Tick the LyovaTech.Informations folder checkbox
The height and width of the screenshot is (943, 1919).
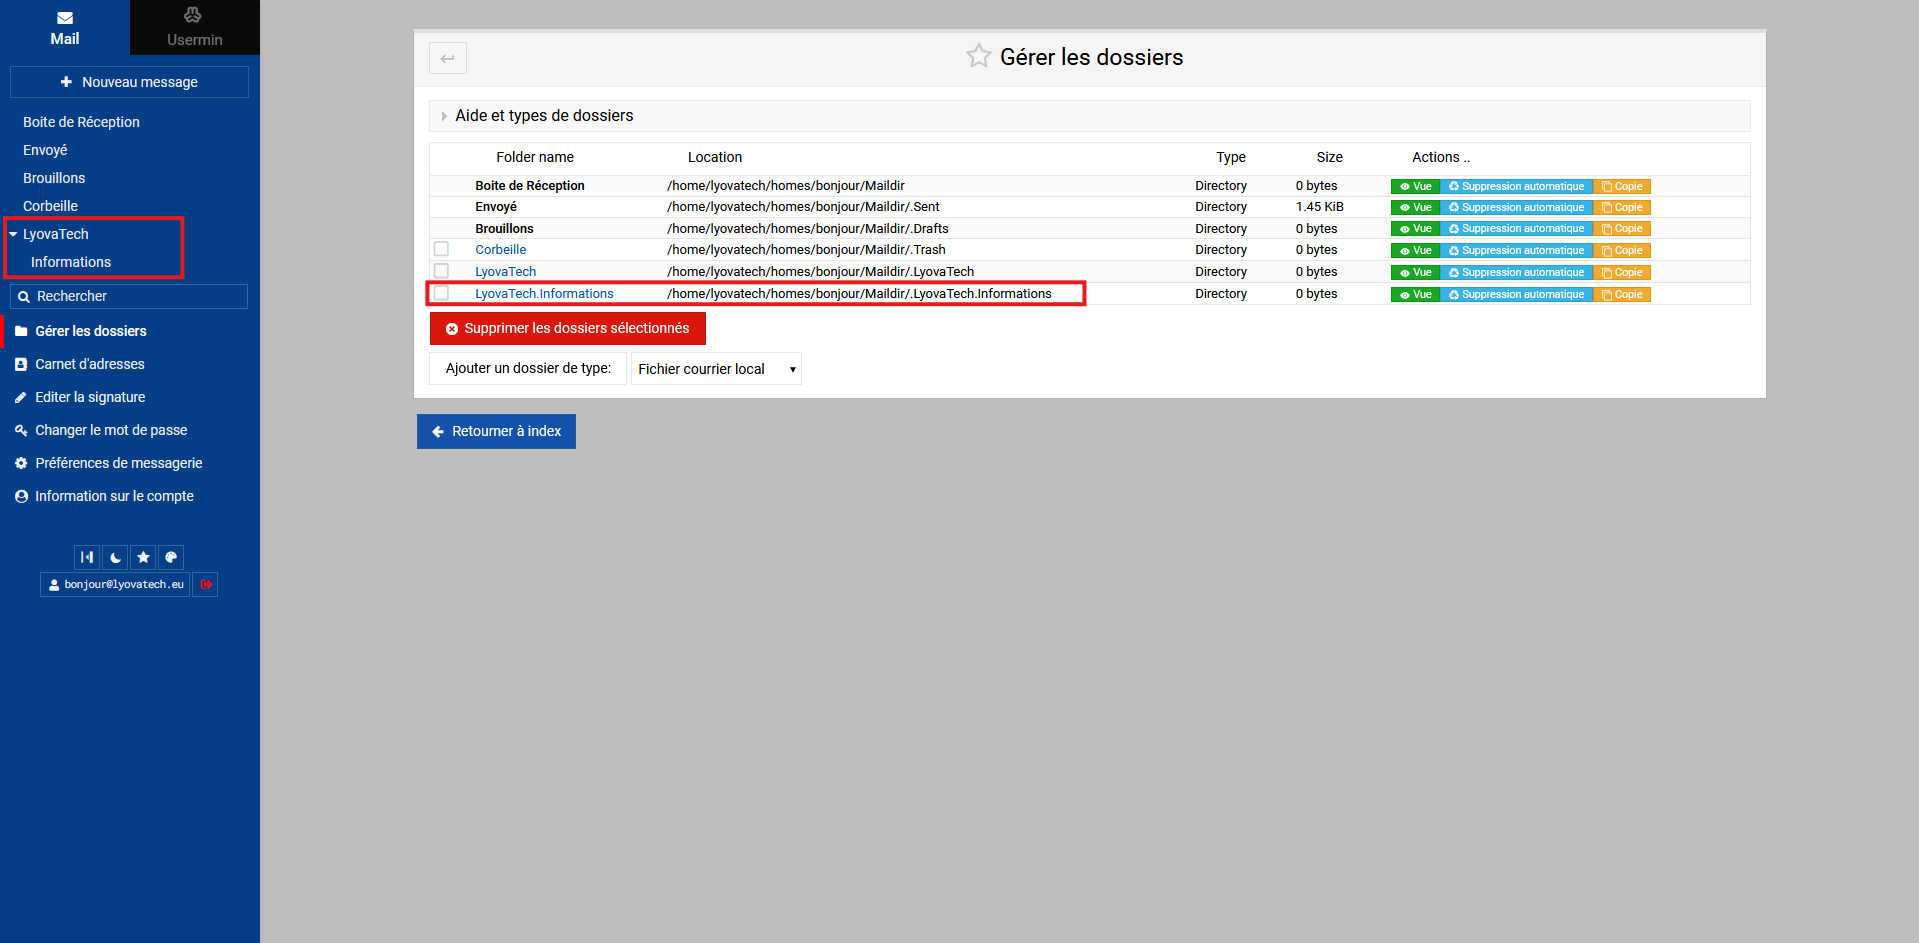point(441,293)
